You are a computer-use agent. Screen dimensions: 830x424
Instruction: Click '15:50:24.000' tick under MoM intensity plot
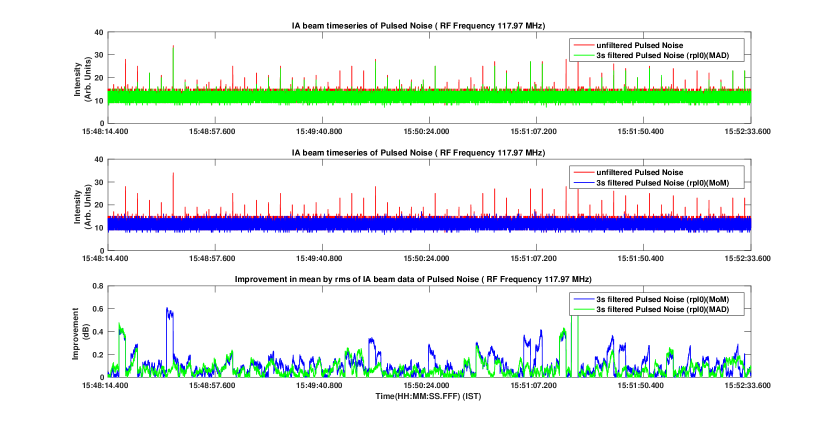(426, 258)
